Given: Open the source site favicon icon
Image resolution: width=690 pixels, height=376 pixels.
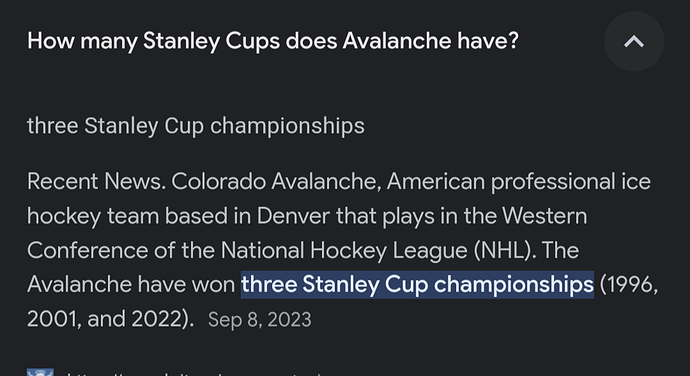Looking at the screenshot, I should click(40, 372).
